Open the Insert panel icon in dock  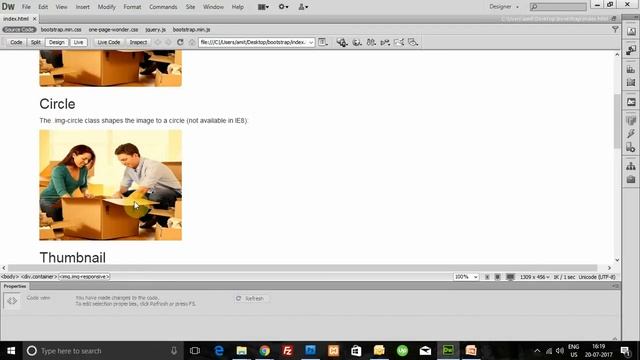631,31
